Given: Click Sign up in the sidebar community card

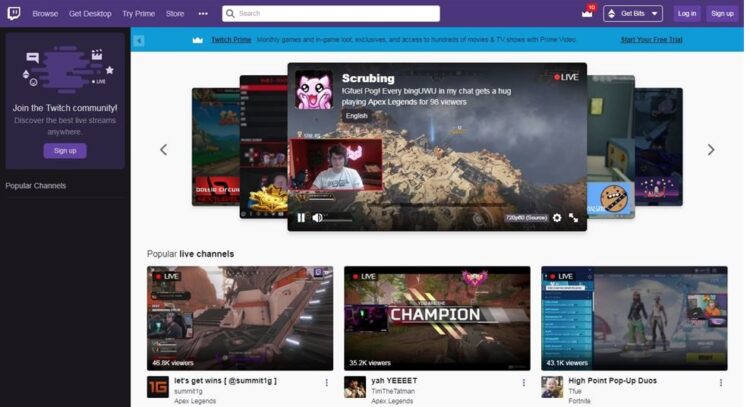Looking at the screenshot, I should 65,151.
